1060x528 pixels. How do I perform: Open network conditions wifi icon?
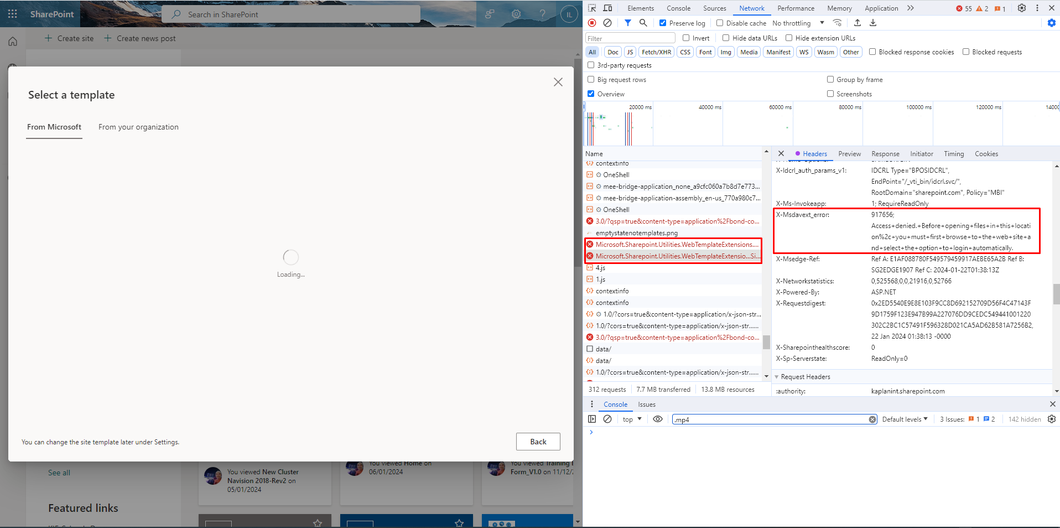pyautogui.click(x=838, y=23)
